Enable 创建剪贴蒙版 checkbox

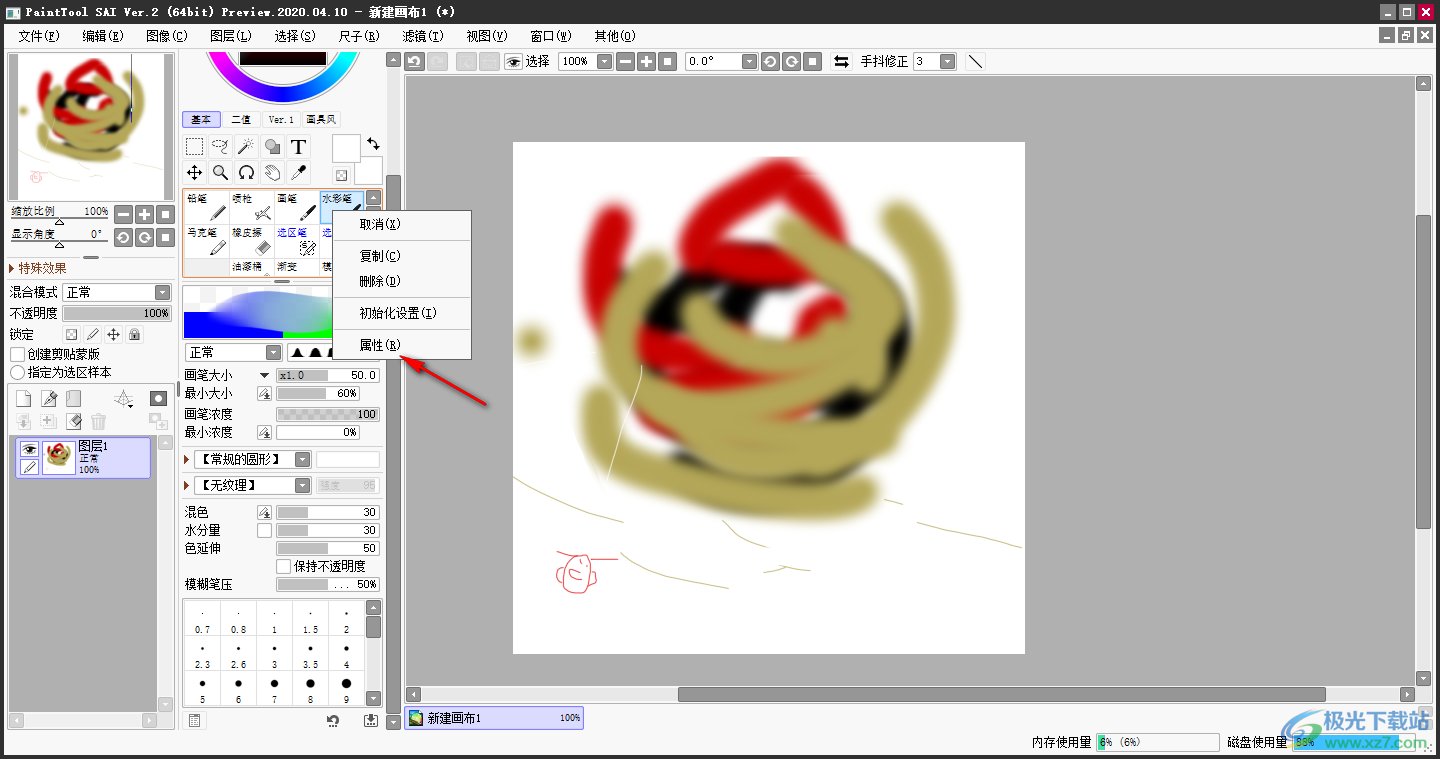17,354
